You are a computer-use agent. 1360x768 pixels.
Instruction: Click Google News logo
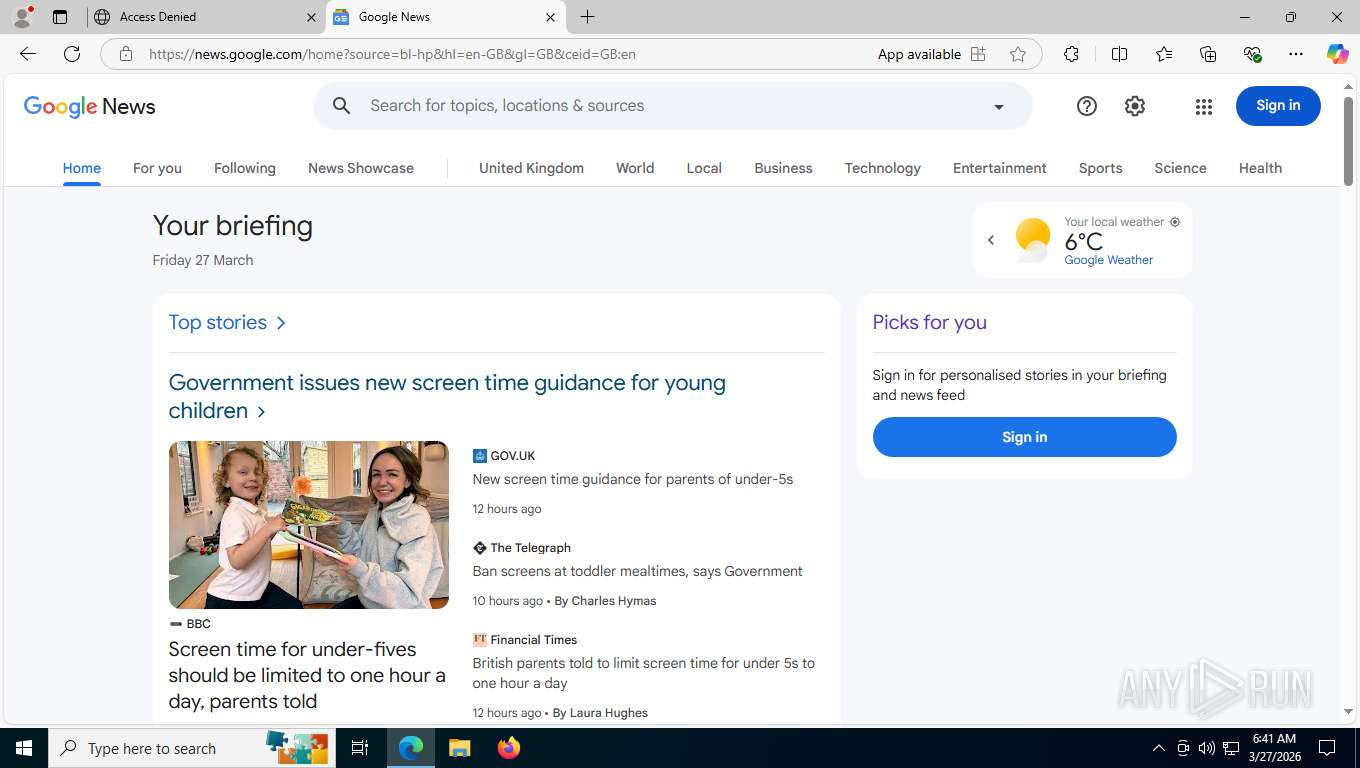[89, 107]
